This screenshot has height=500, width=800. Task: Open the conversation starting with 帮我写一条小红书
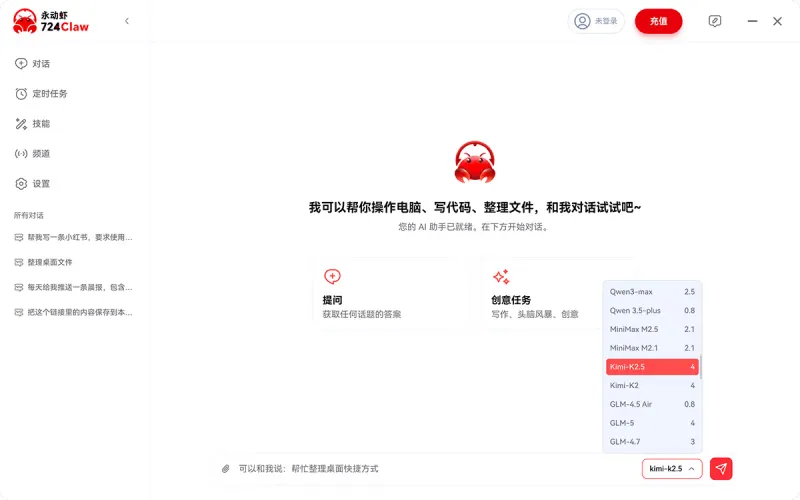coord(73,237)
